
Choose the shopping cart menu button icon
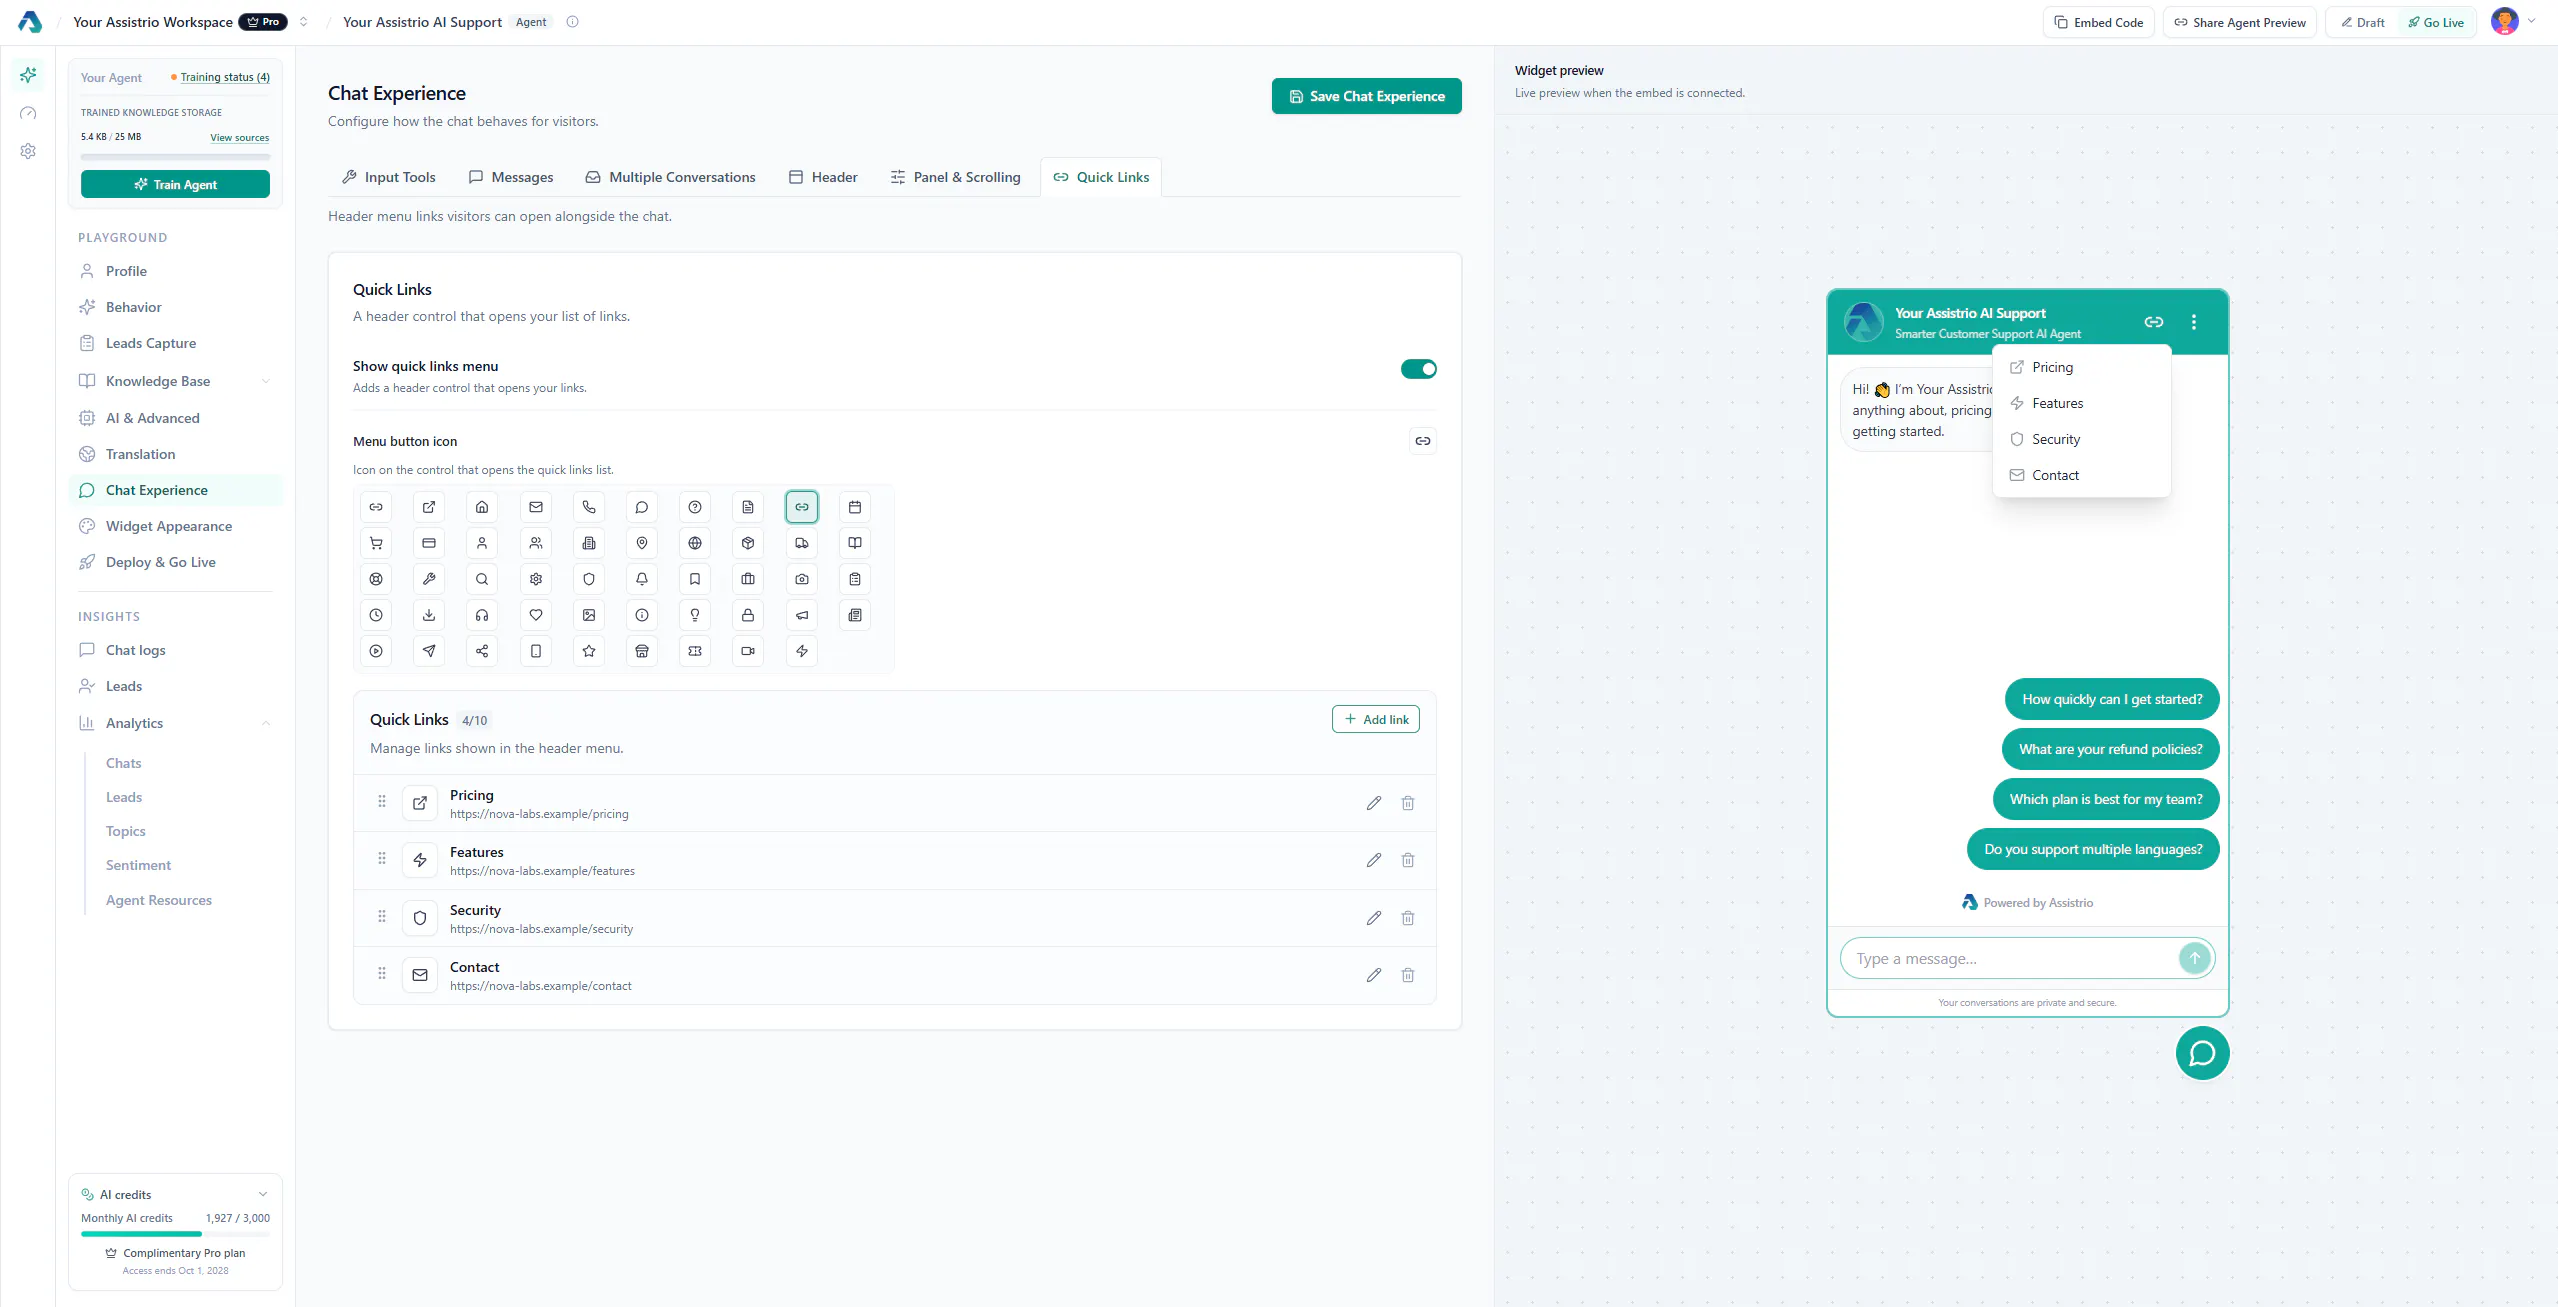[376, 543]
